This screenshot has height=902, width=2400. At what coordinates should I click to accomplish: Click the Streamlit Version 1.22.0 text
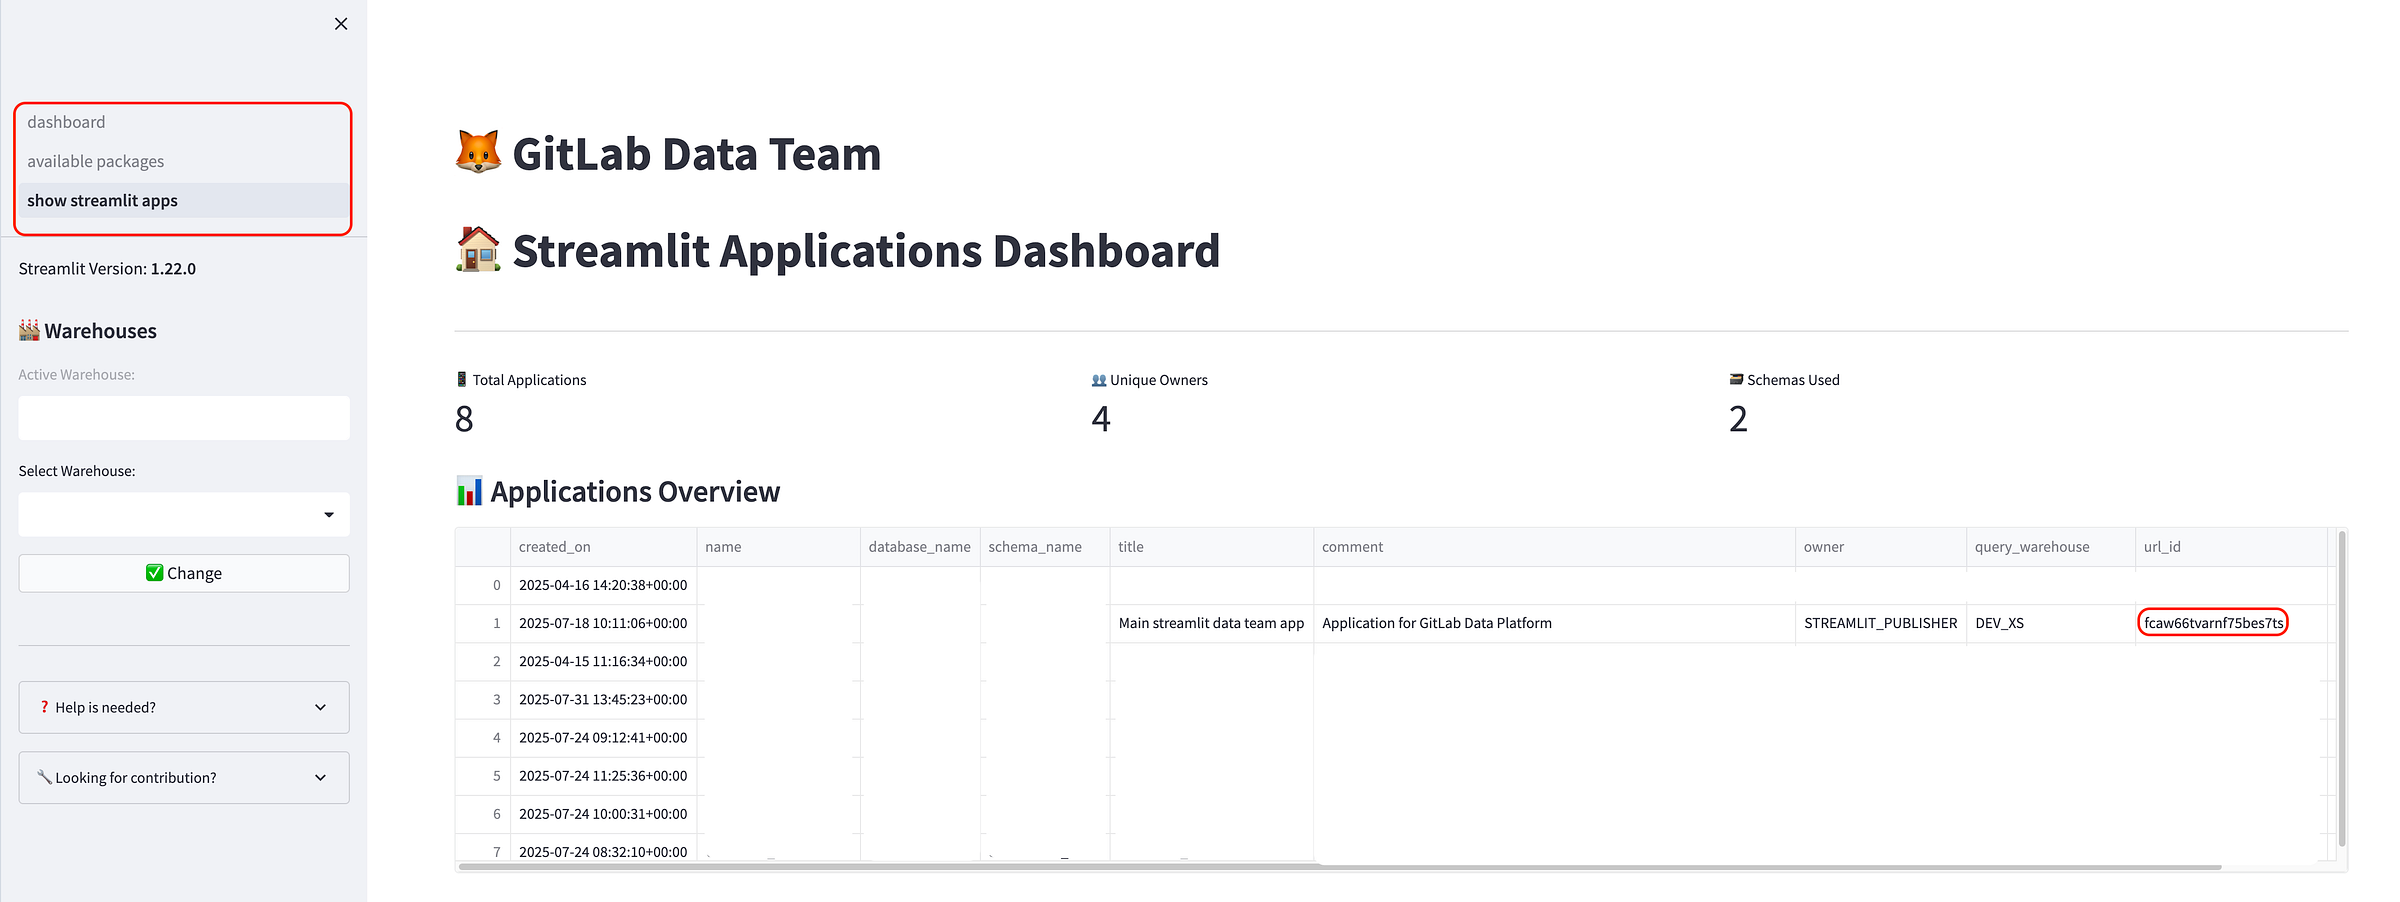point(107,269)
